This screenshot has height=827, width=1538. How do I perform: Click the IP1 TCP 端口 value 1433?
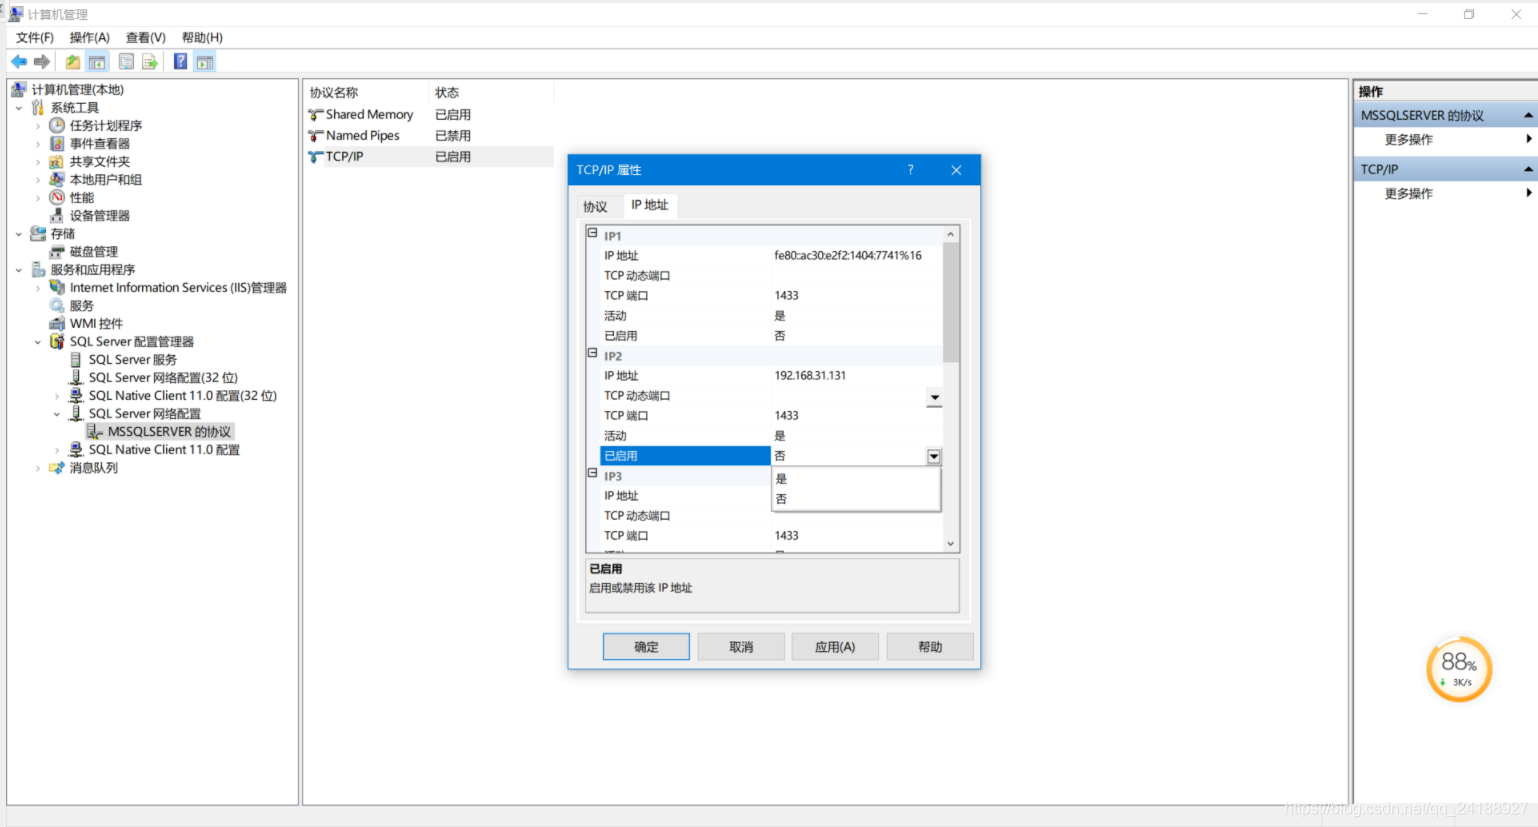coord(787,296)
